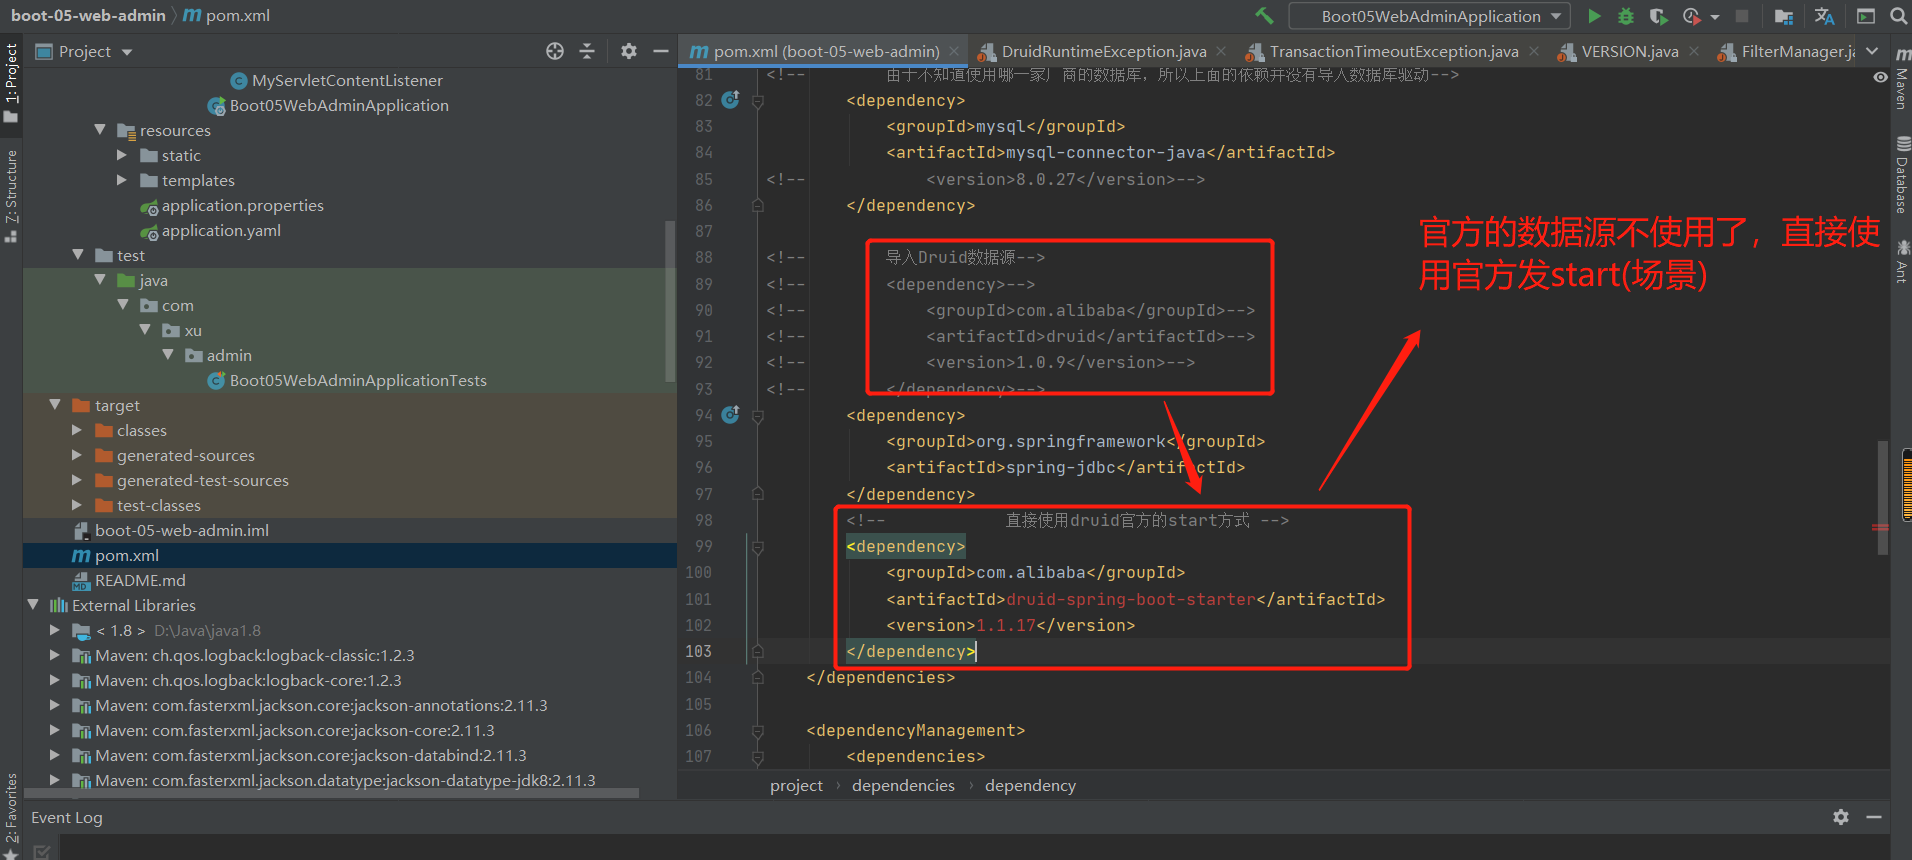Toggle the 1: Project tool window stripe
1912x860 pixels.
[11, 82]
